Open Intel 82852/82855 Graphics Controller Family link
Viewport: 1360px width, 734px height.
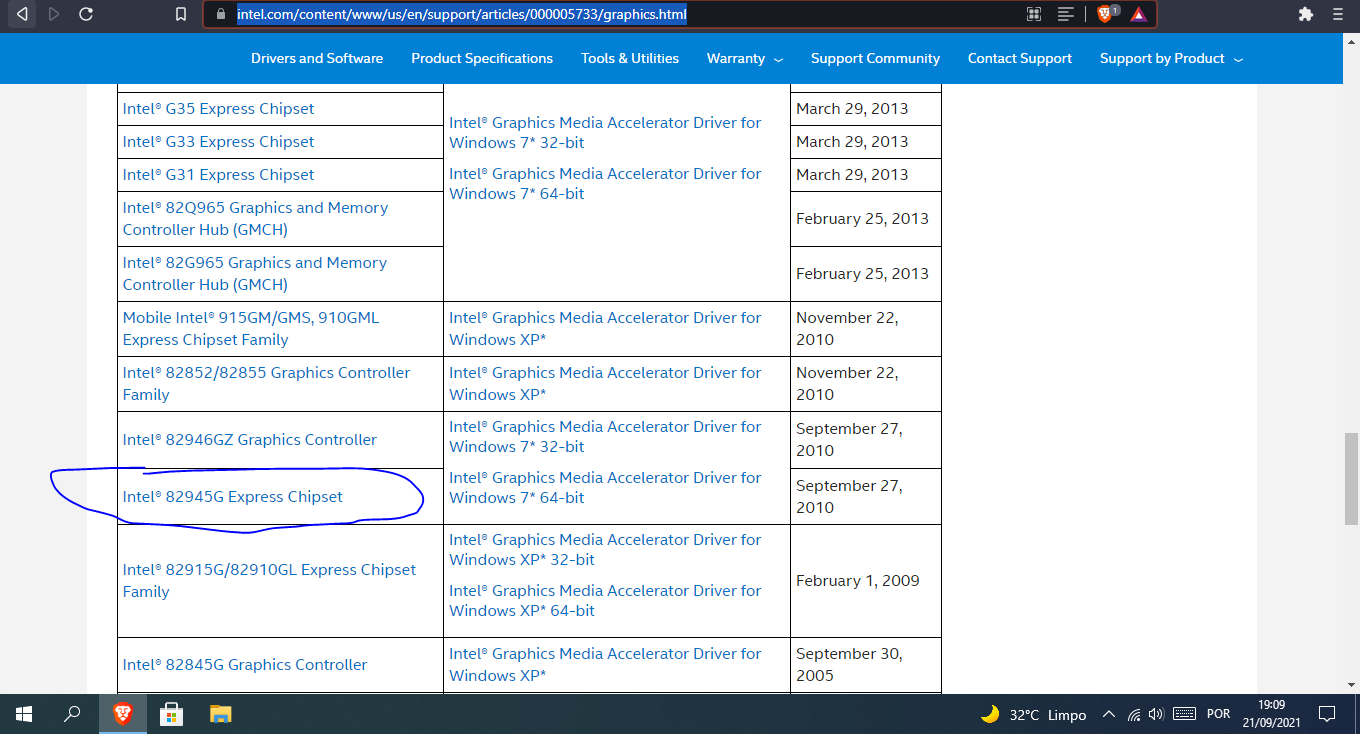(266, 384)
